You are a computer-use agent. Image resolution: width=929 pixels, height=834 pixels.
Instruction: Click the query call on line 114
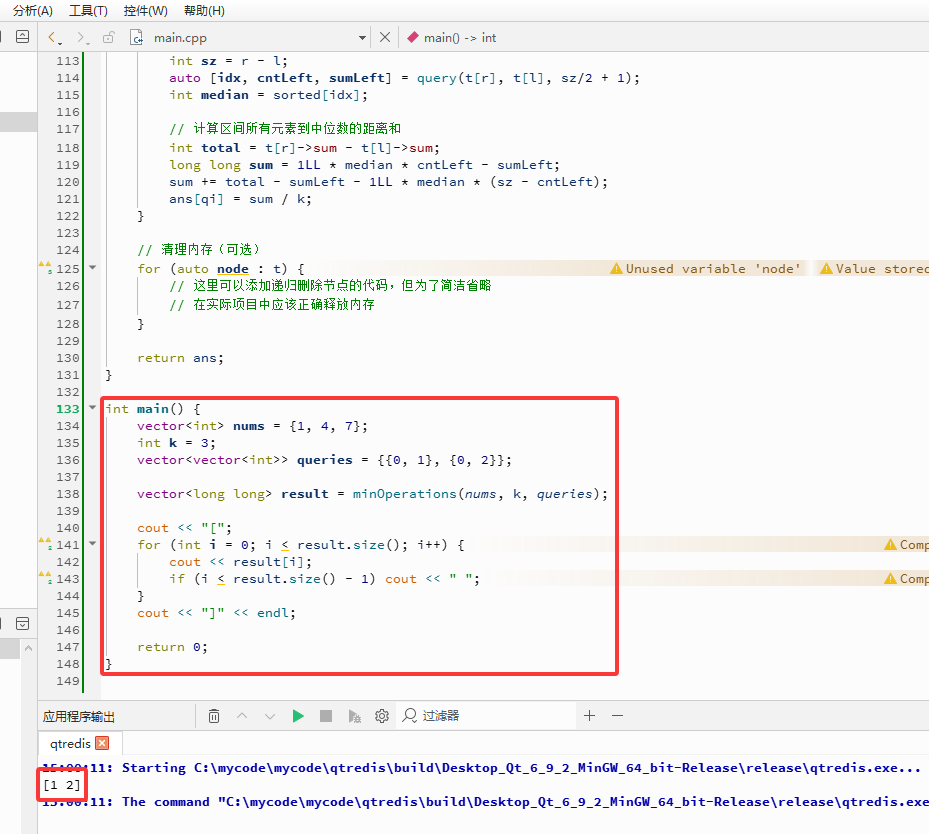[437, 78]
